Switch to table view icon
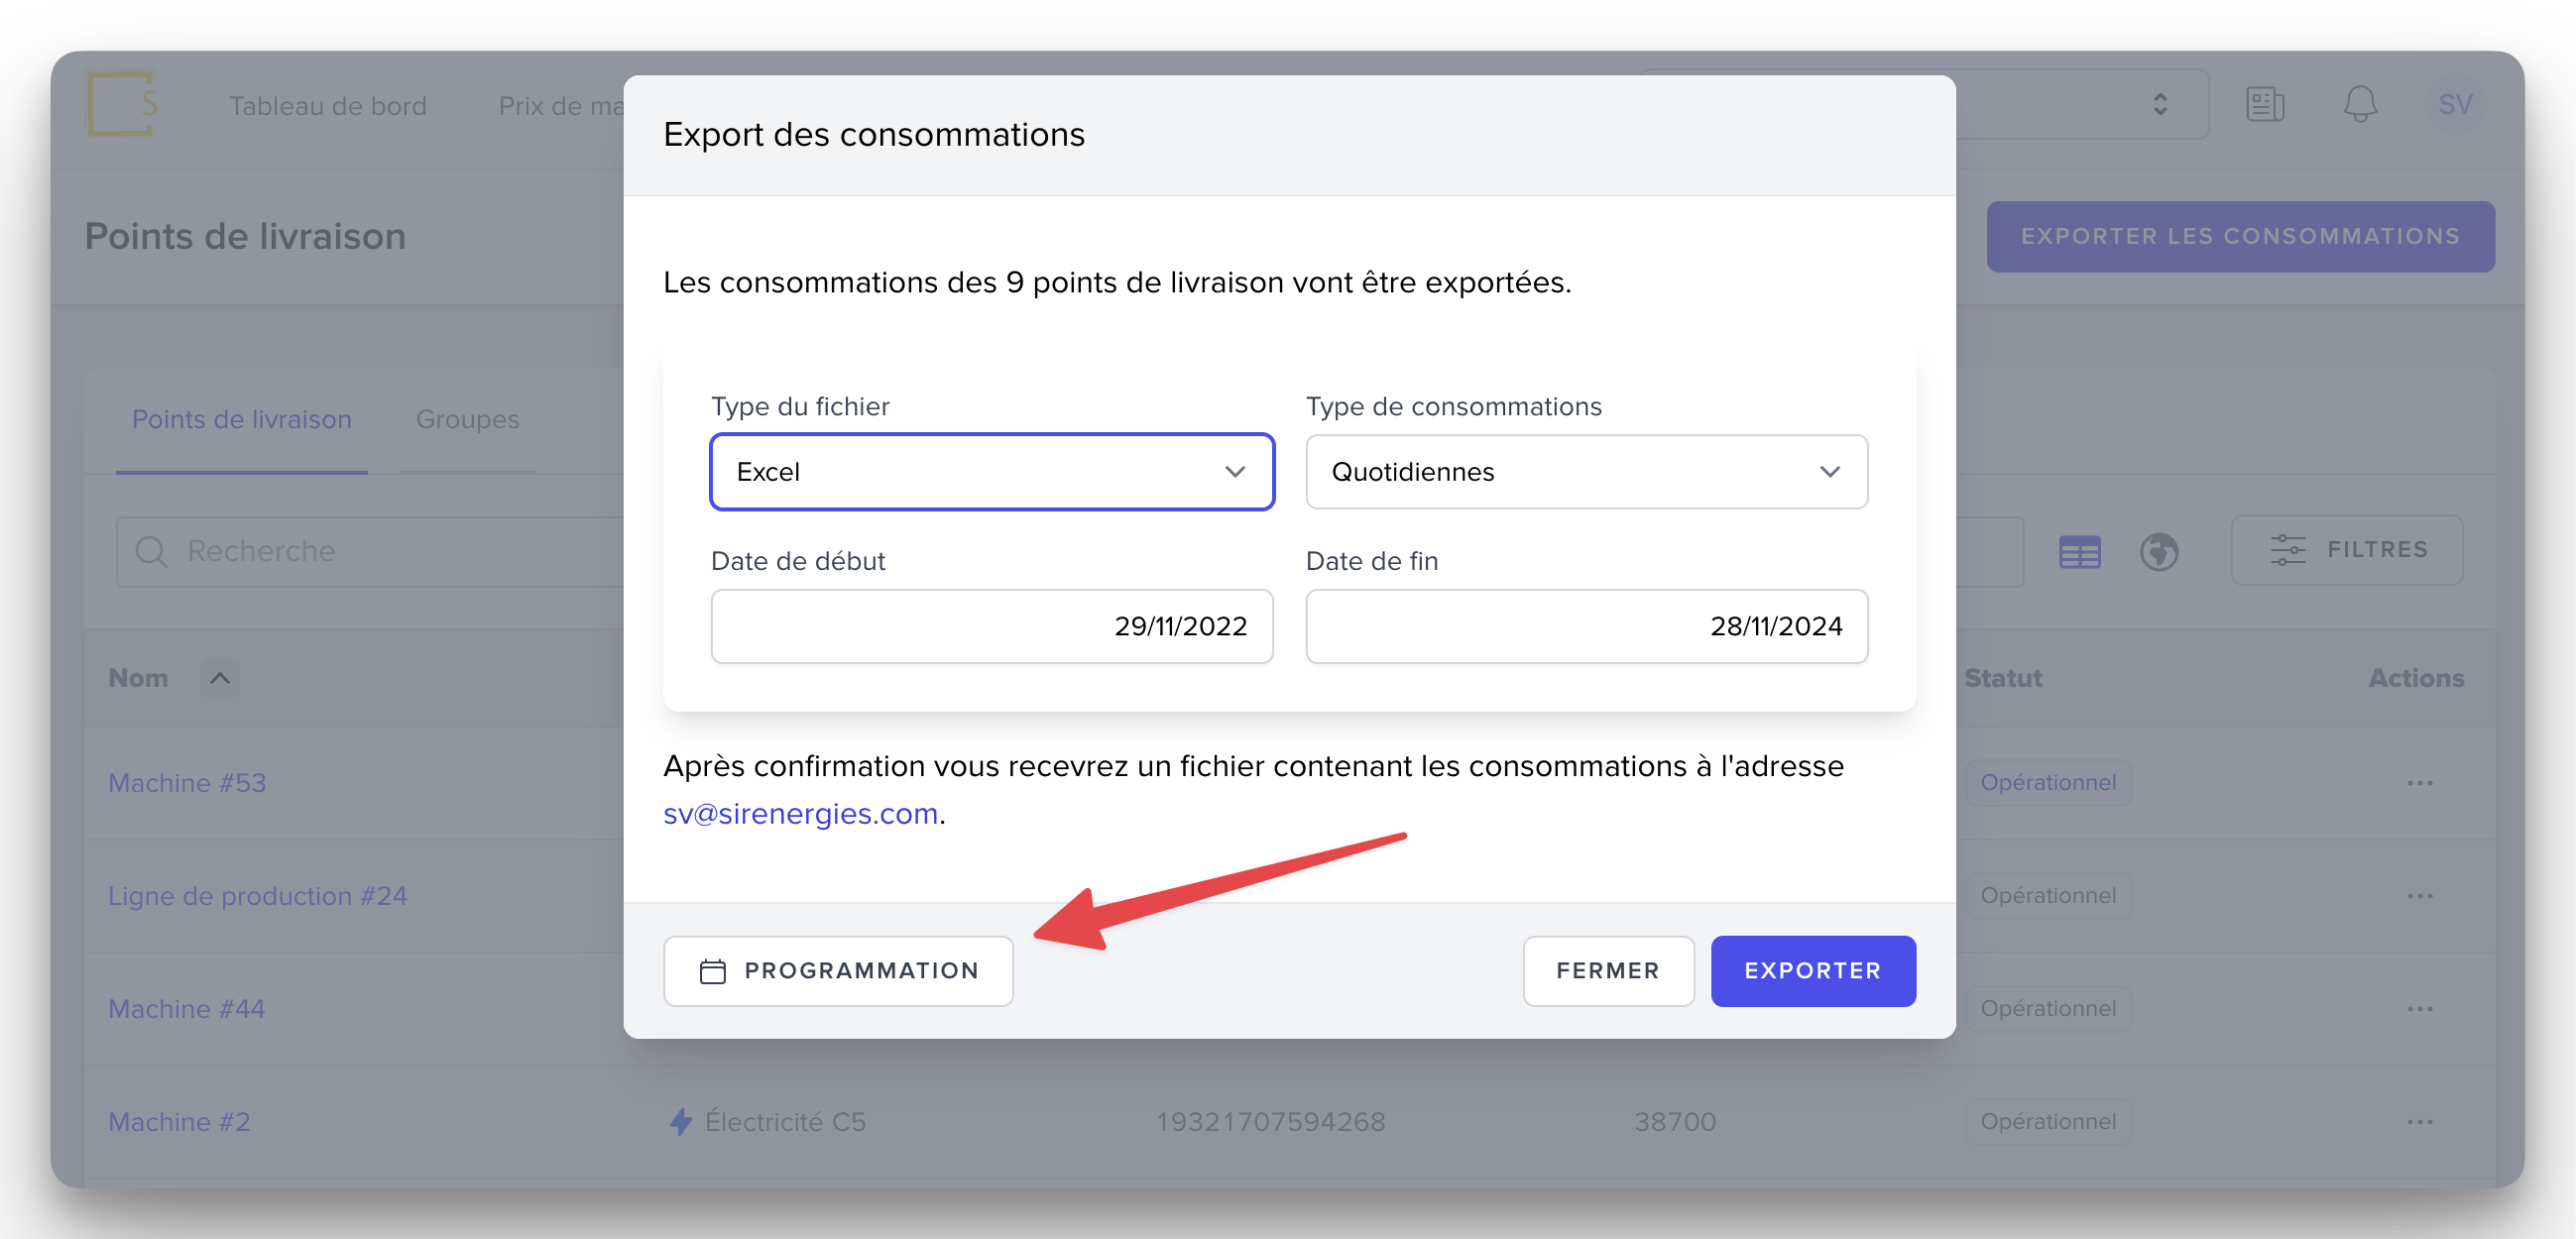 pyautogui.click(x=2079, y=552)
